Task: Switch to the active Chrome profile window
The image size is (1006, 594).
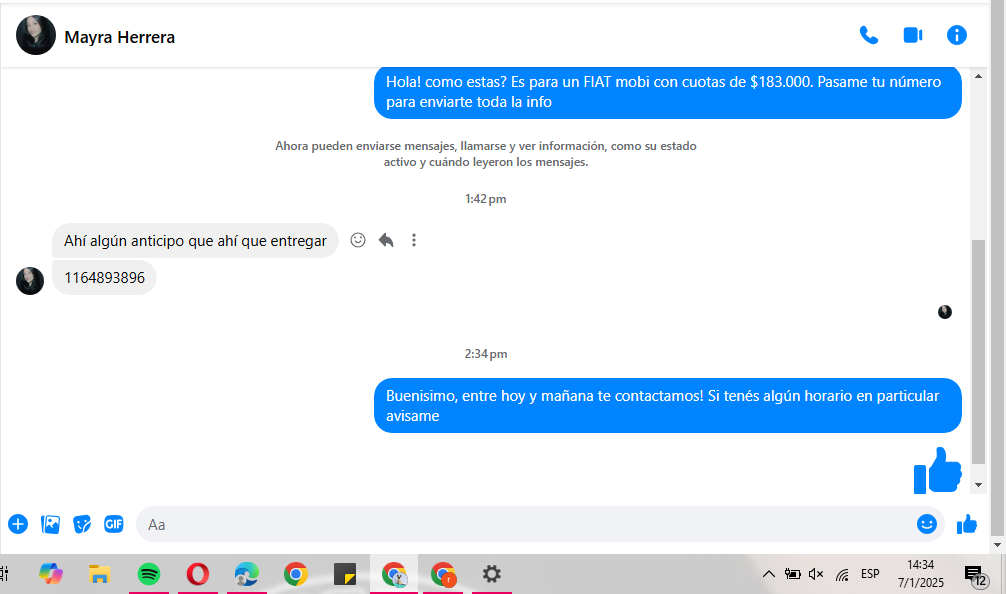Action: tap(394, 573)
